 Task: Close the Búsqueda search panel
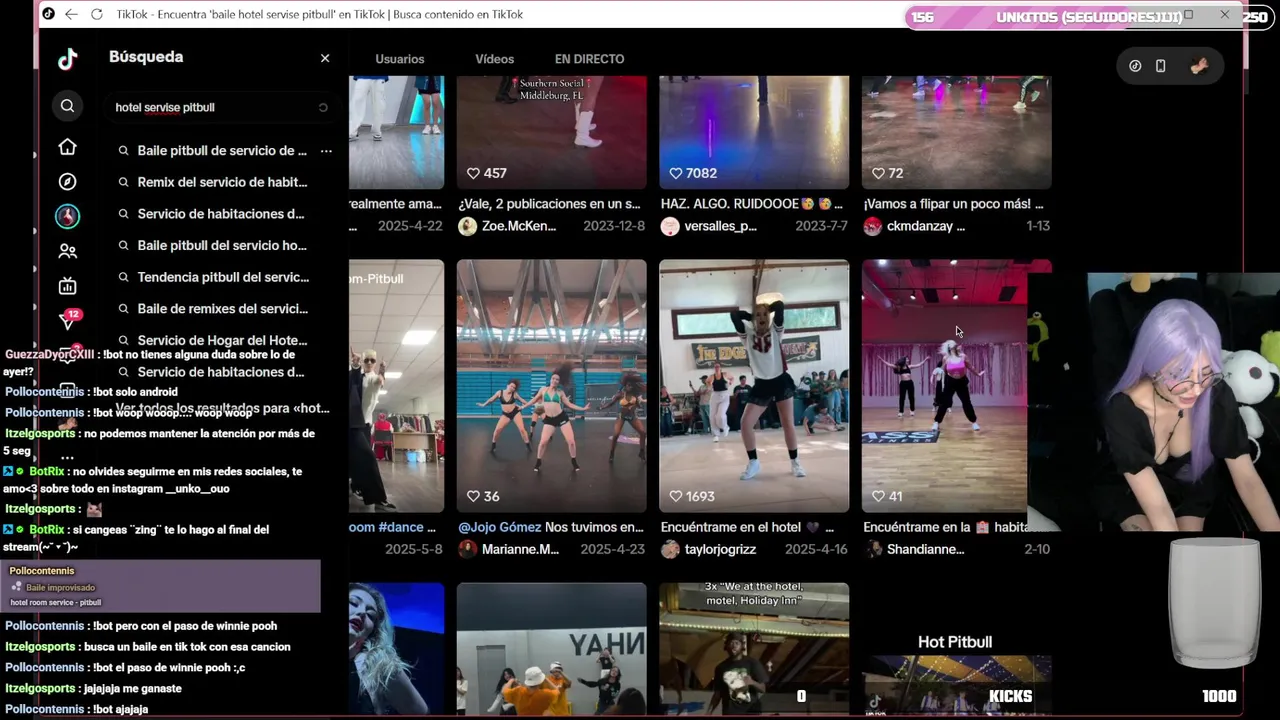[325, 58]
